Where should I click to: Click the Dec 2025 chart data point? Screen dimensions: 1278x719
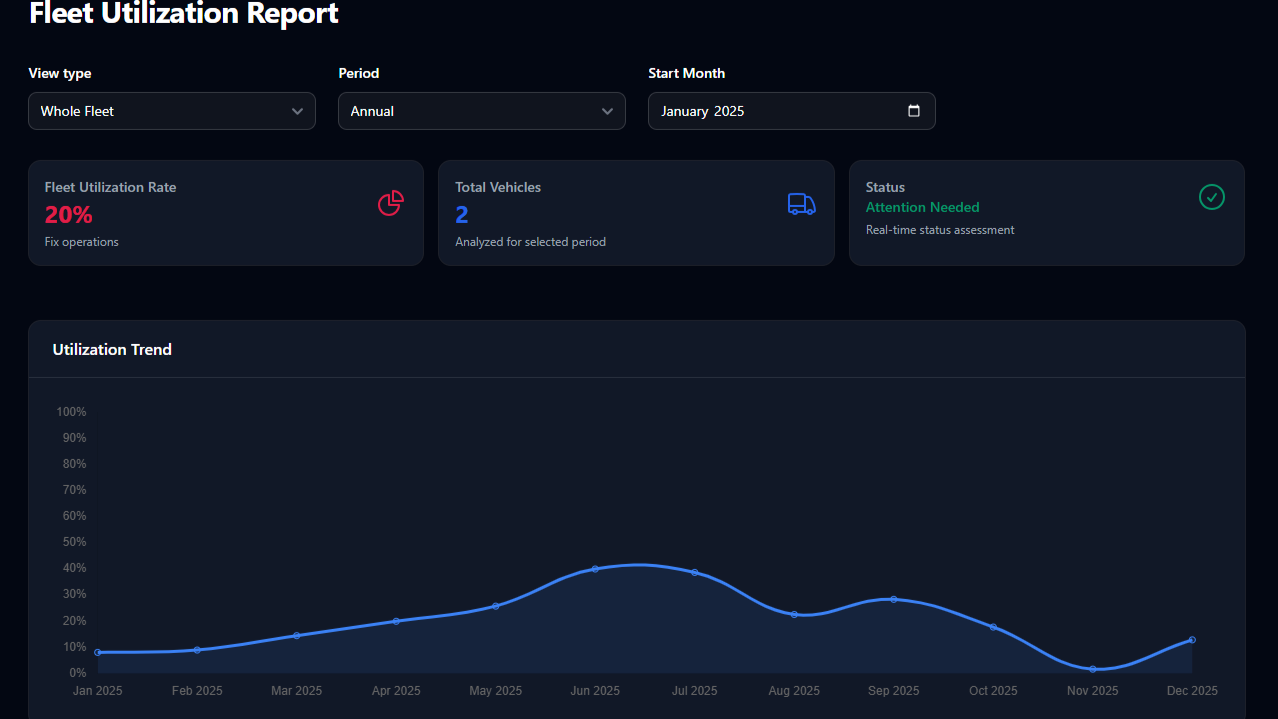tap(1192, 640)
